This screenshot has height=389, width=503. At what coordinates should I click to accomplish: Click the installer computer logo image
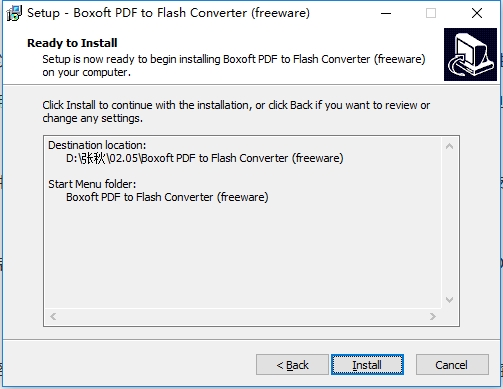tap(470, 54)
